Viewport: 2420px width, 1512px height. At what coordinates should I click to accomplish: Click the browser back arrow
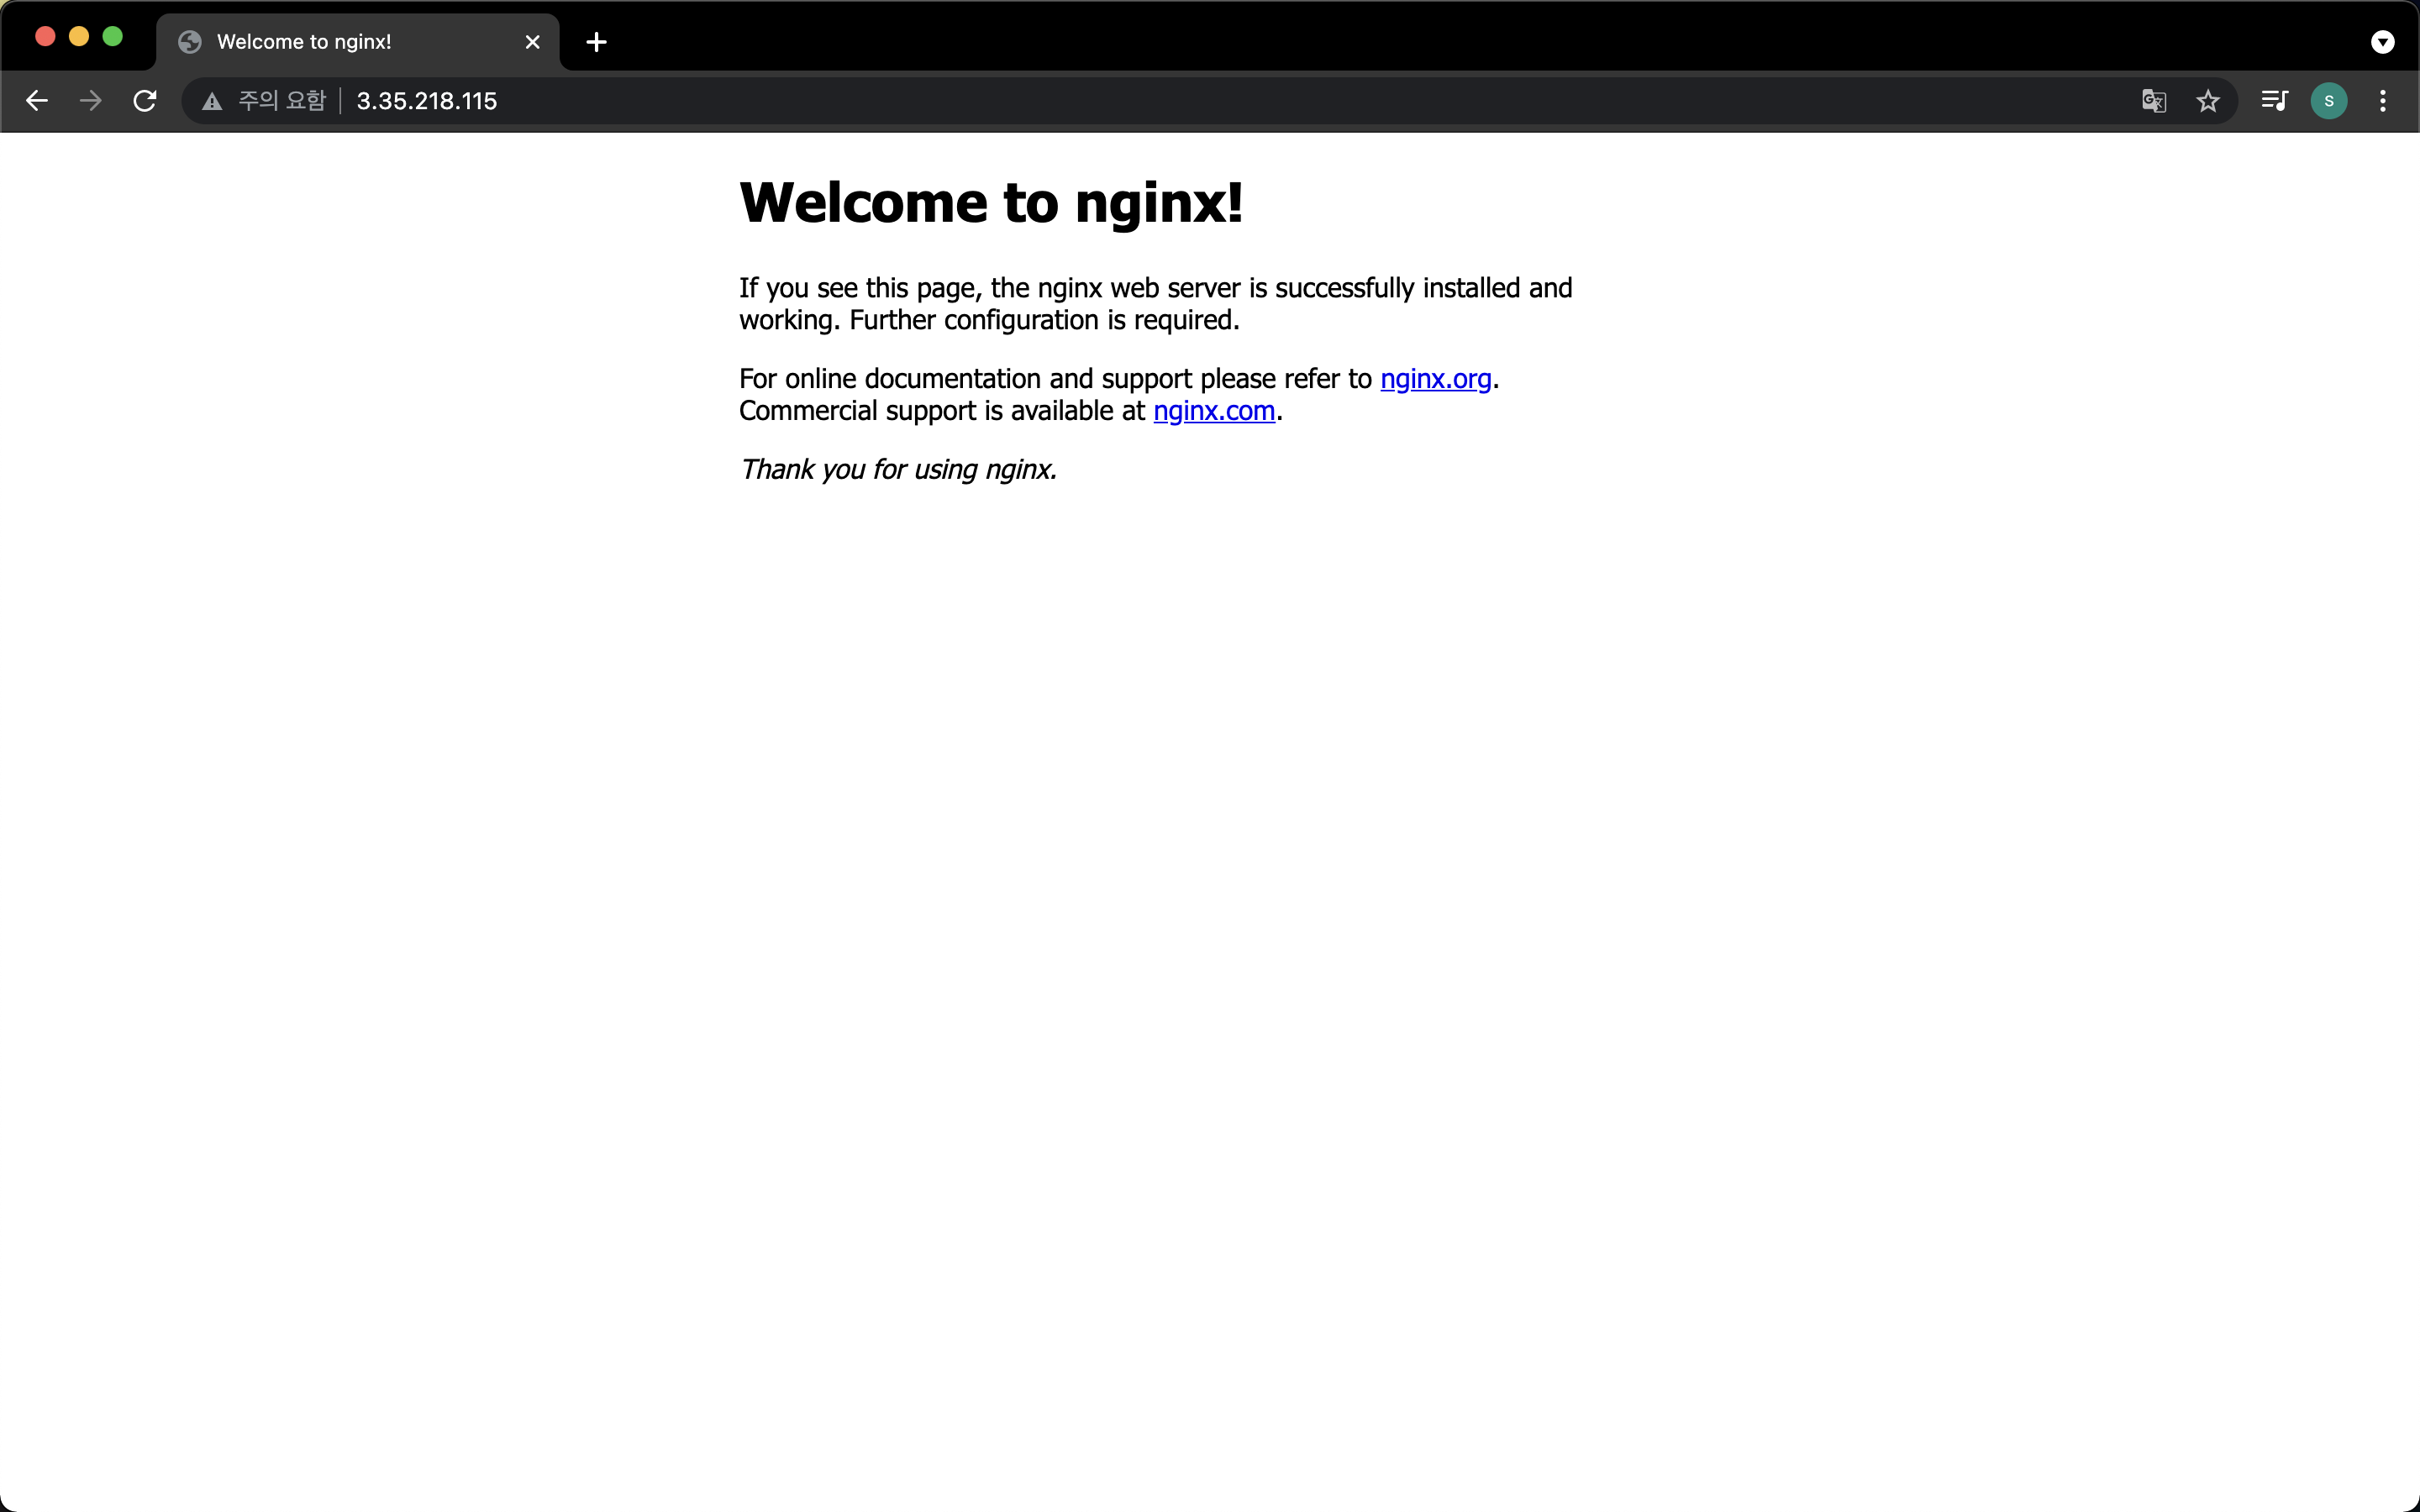pyautogui.click(x=37, y=101)
